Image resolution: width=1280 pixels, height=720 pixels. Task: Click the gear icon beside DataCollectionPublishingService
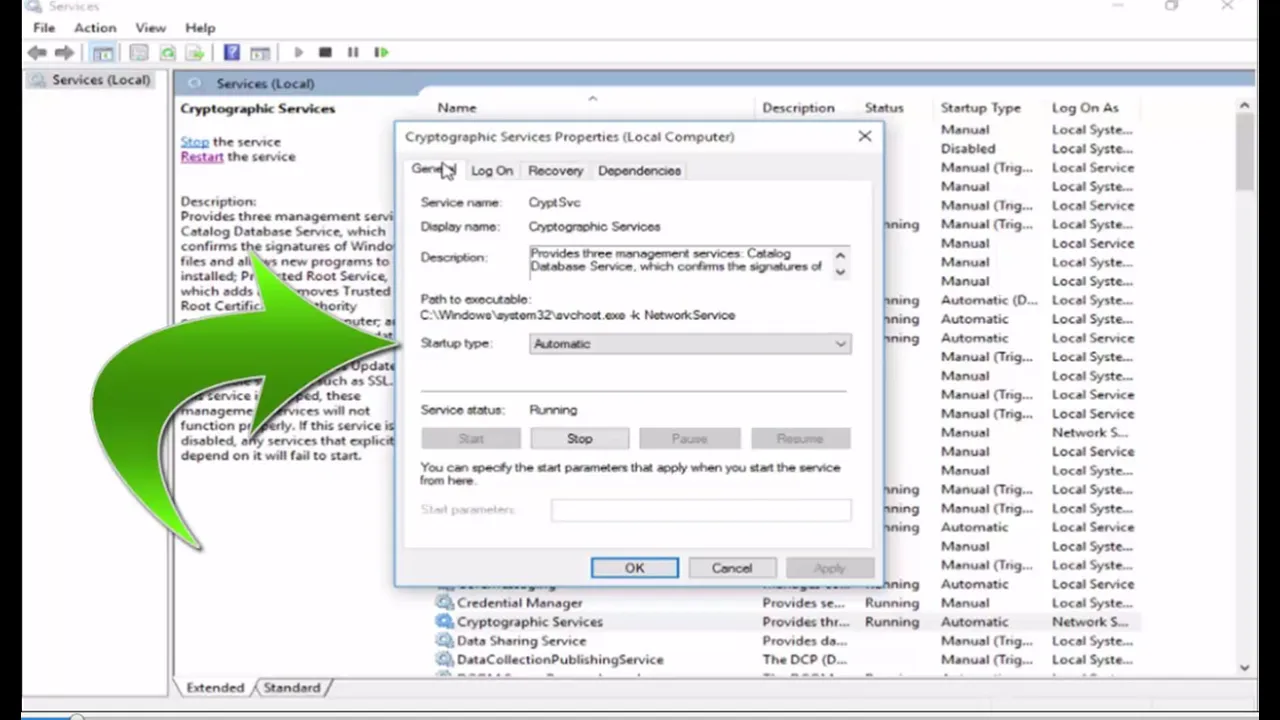click(x=444, y=660)
